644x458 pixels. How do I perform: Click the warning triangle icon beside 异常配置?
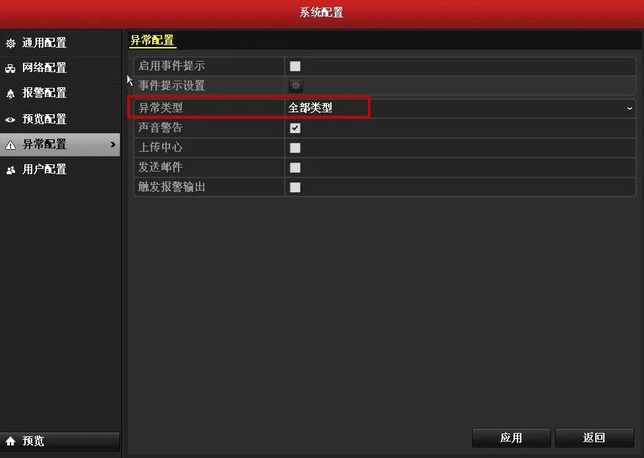10,145
